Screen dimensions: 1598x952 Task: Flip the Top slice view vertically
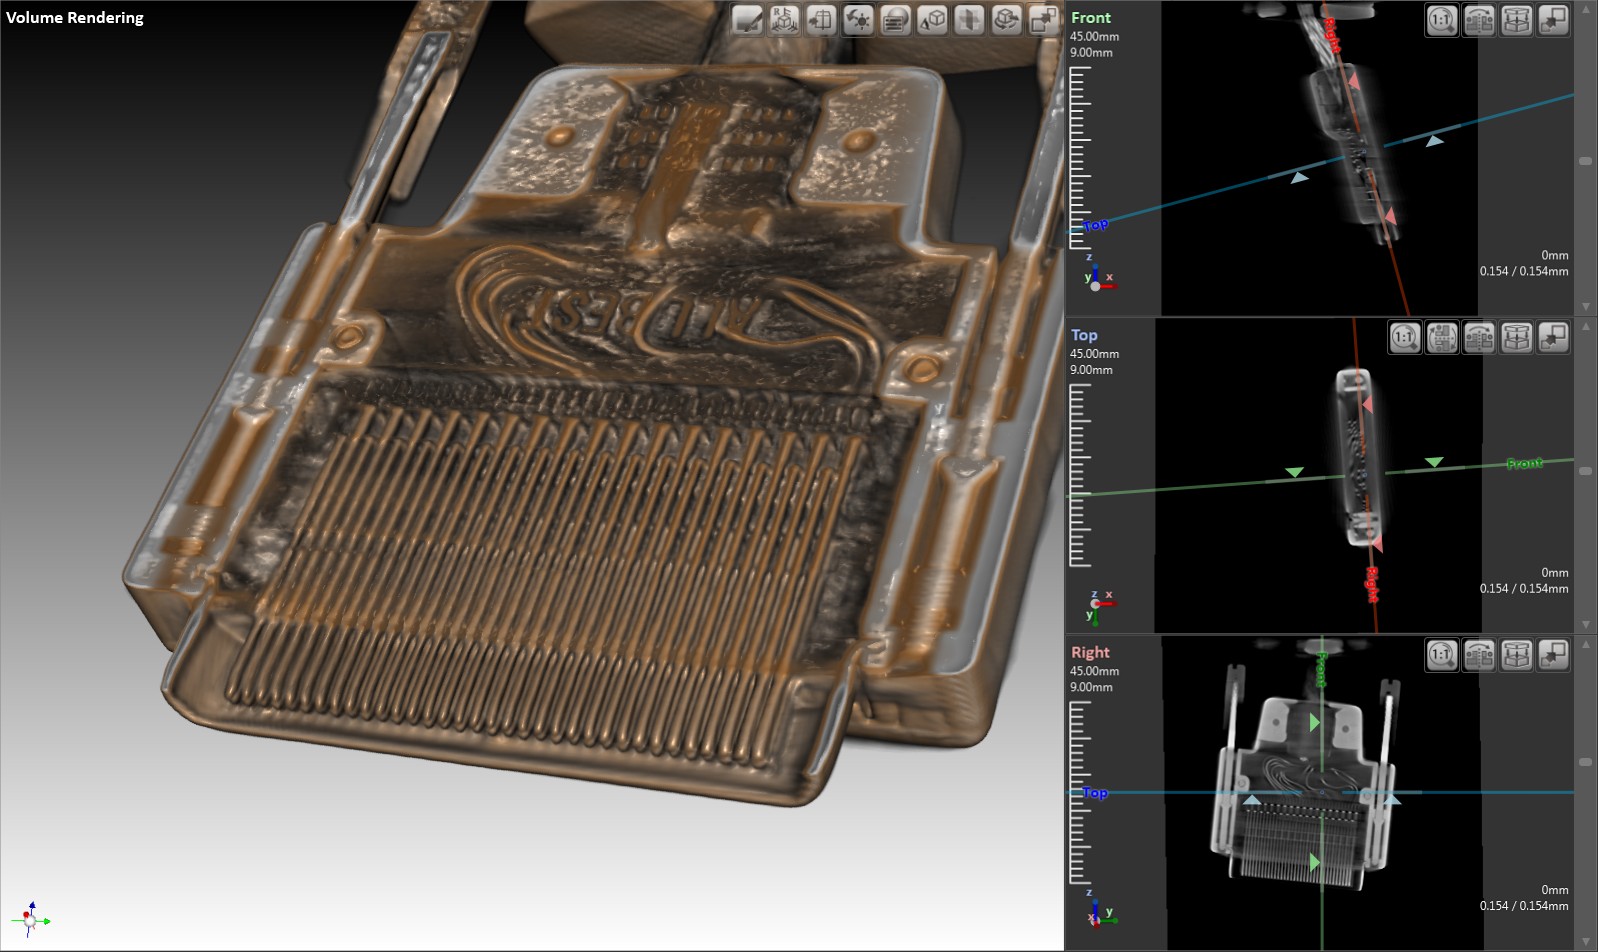(x=1442, y=338)
